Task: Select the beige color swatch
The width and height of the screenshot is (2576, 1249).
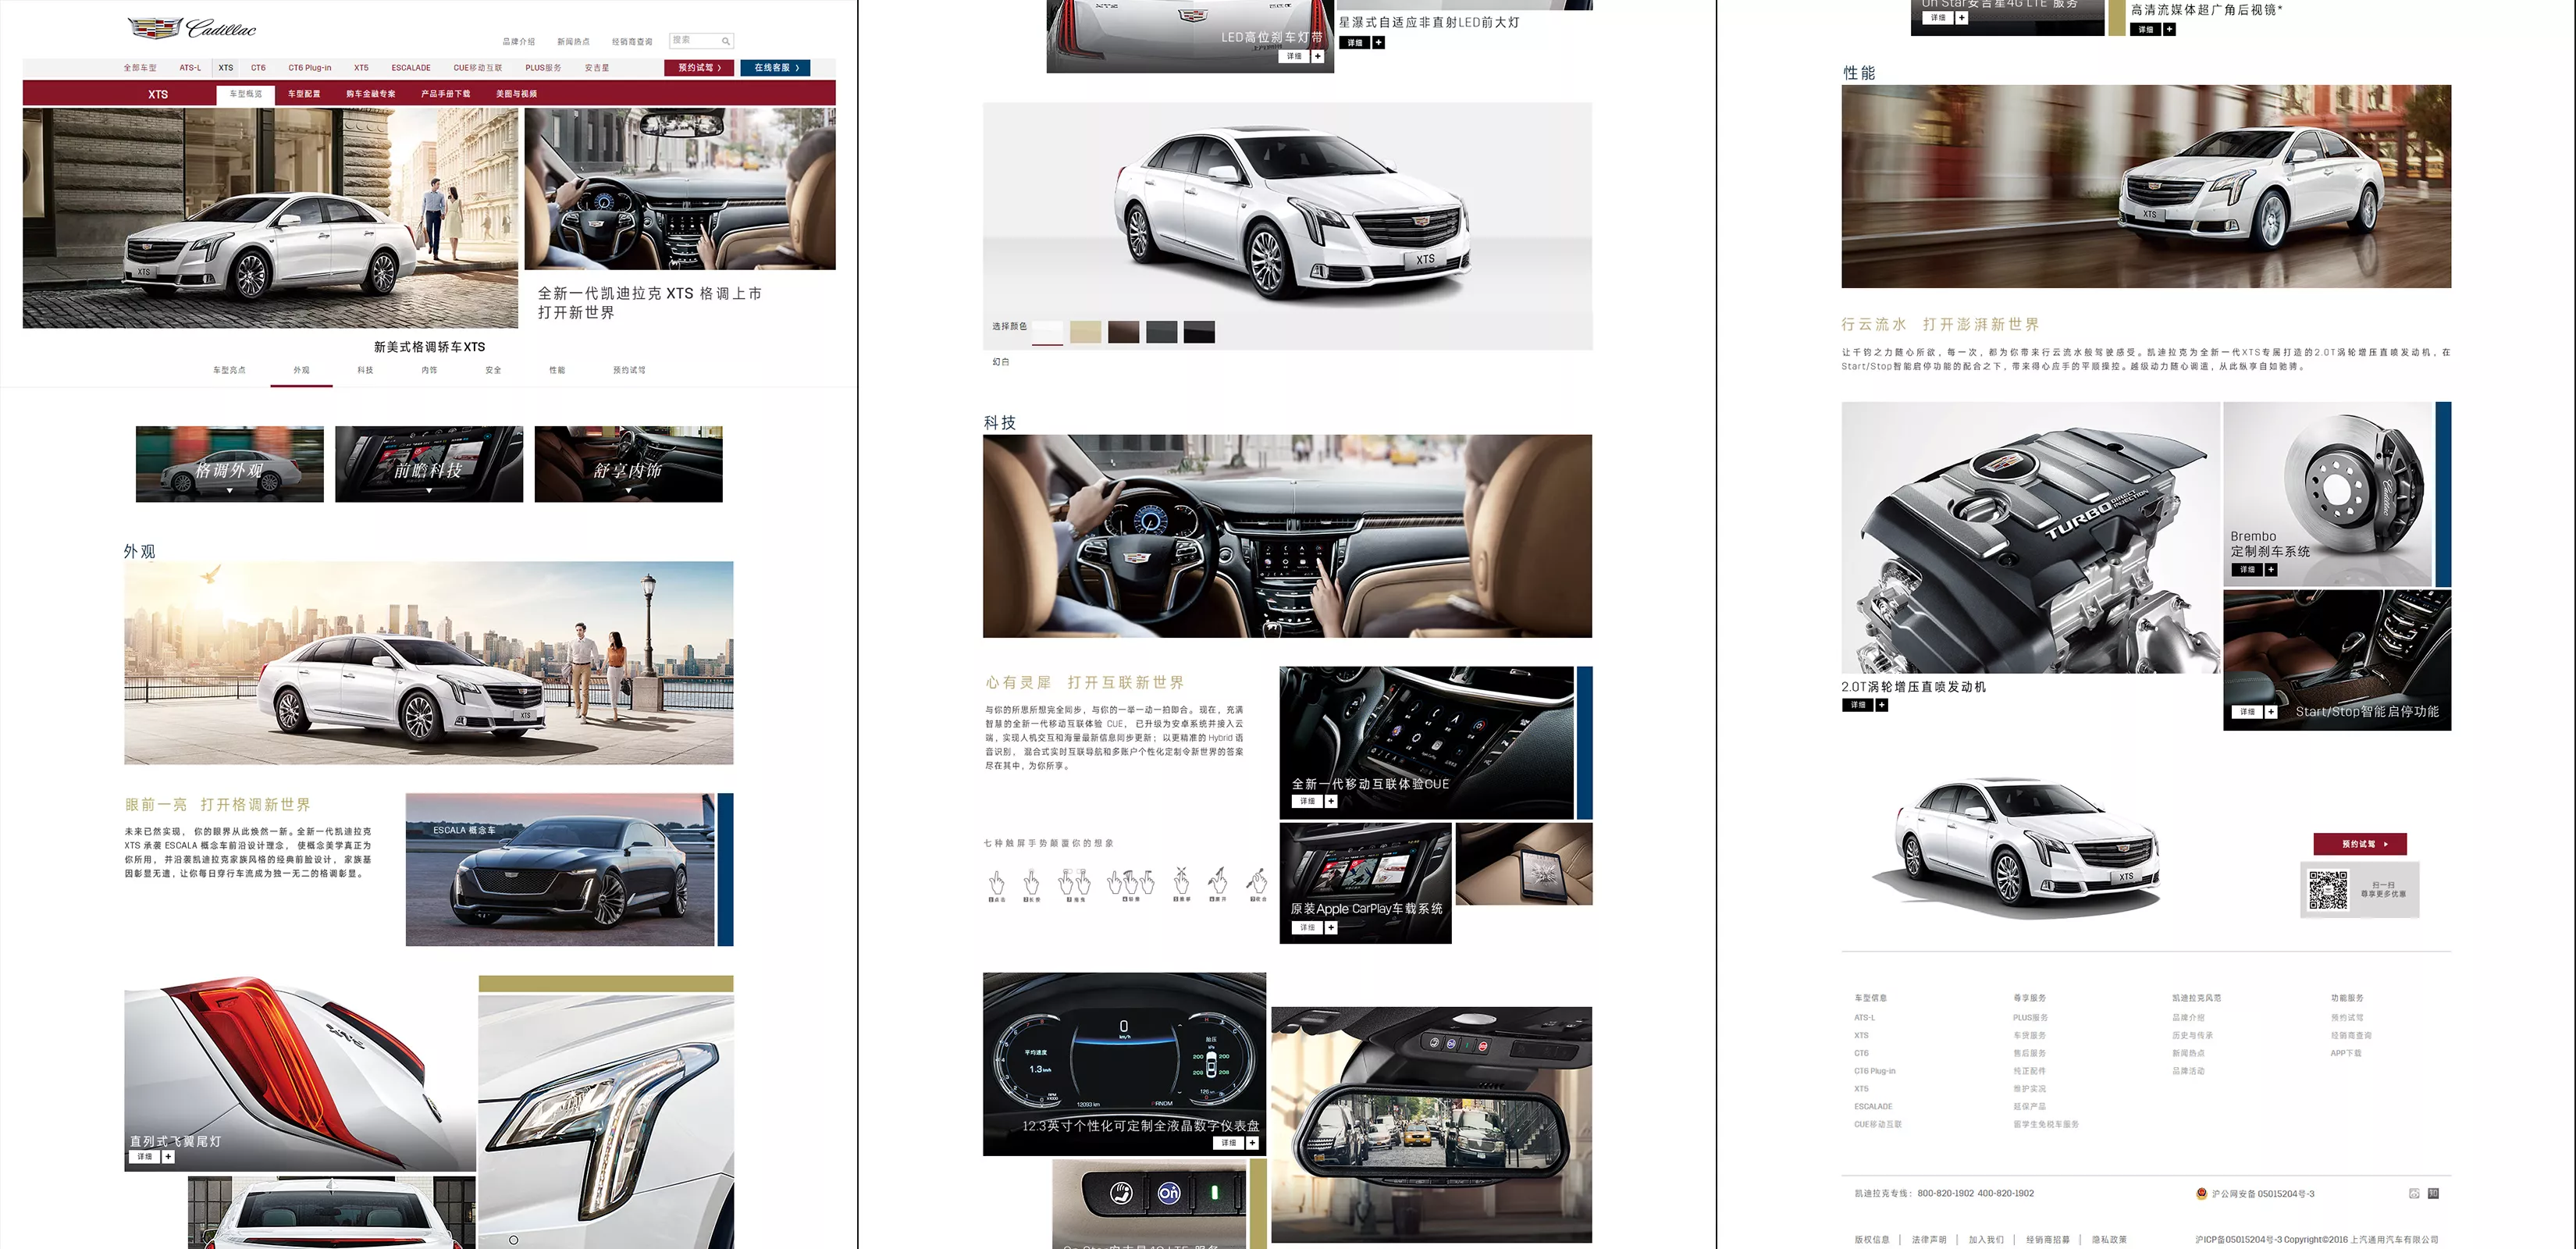Action: pos(1085,332)
